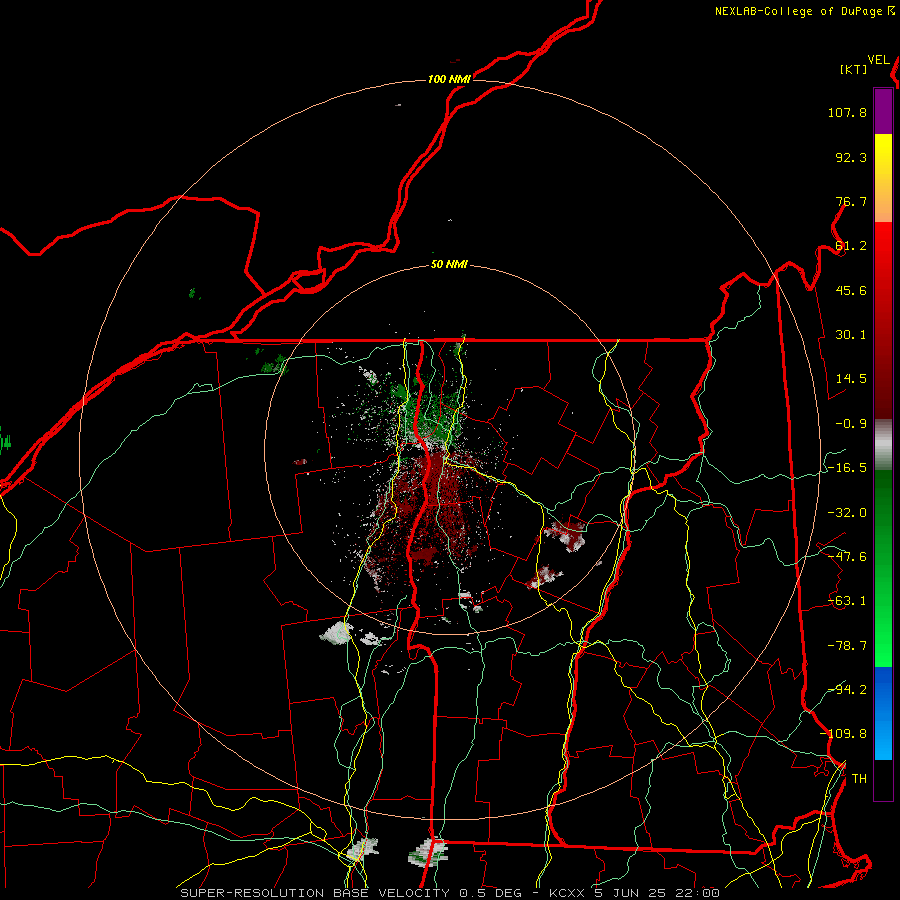Click the -16.5 velocity scale value

pyautogui.click(x=847, y=468)
